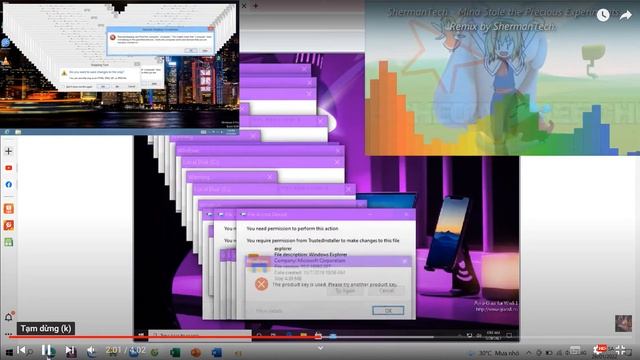640x360 pixels.
Task: Mute the video with the speaker icon
Action: click(91, 351)
